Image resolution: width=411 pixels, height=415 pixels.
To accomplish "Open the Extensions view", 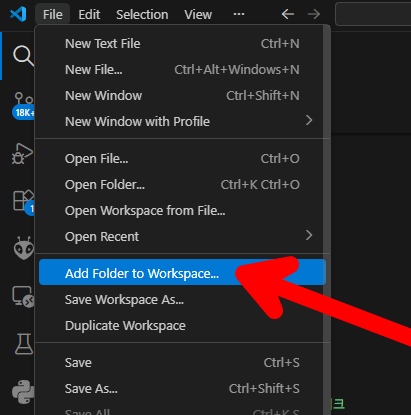I will pos(23,202).
